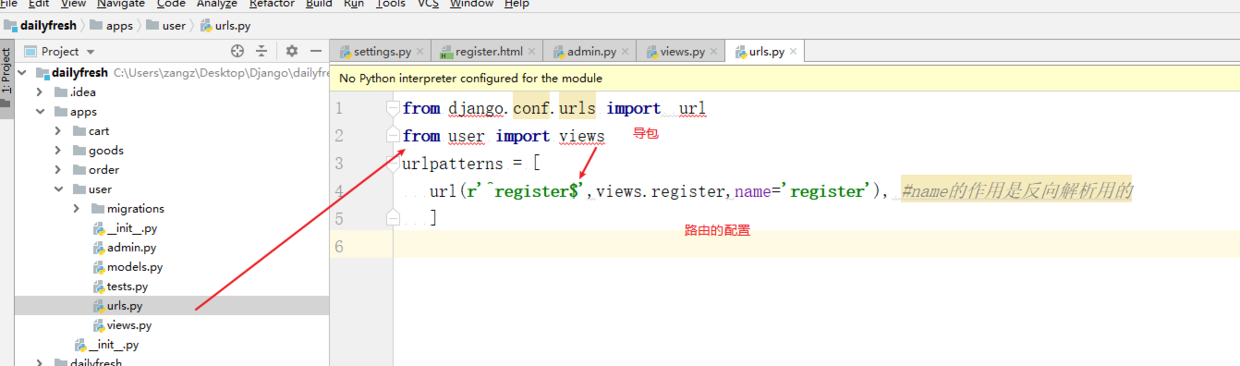Click the word 'urlpatterns' in the code

(x=453, y=163)
